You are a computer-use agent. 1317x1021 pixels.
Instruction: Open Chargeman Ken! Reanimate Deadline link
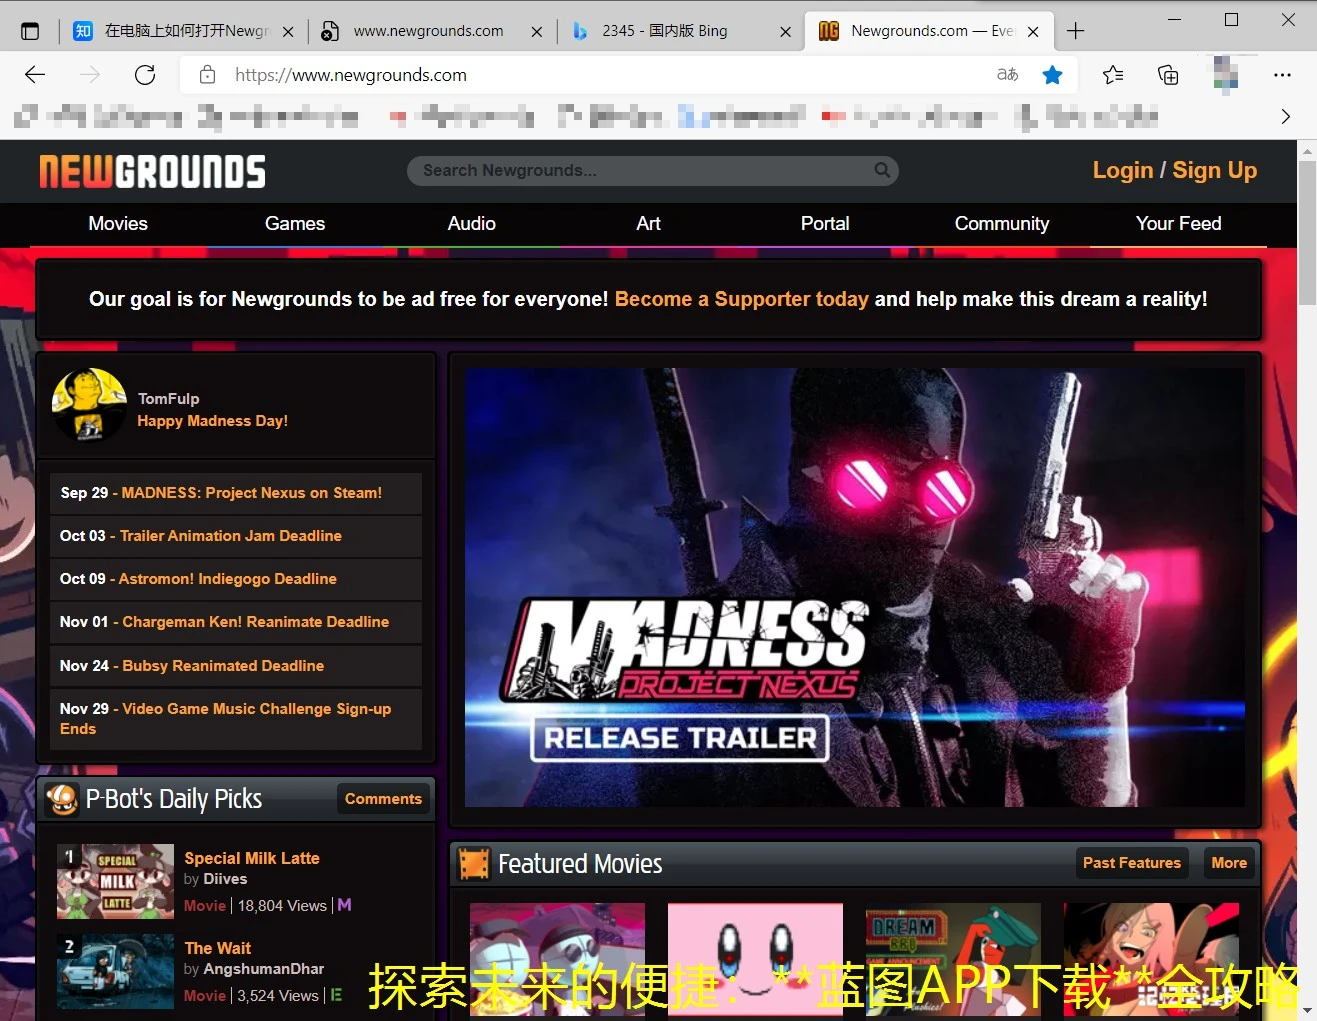coord(255,622)
